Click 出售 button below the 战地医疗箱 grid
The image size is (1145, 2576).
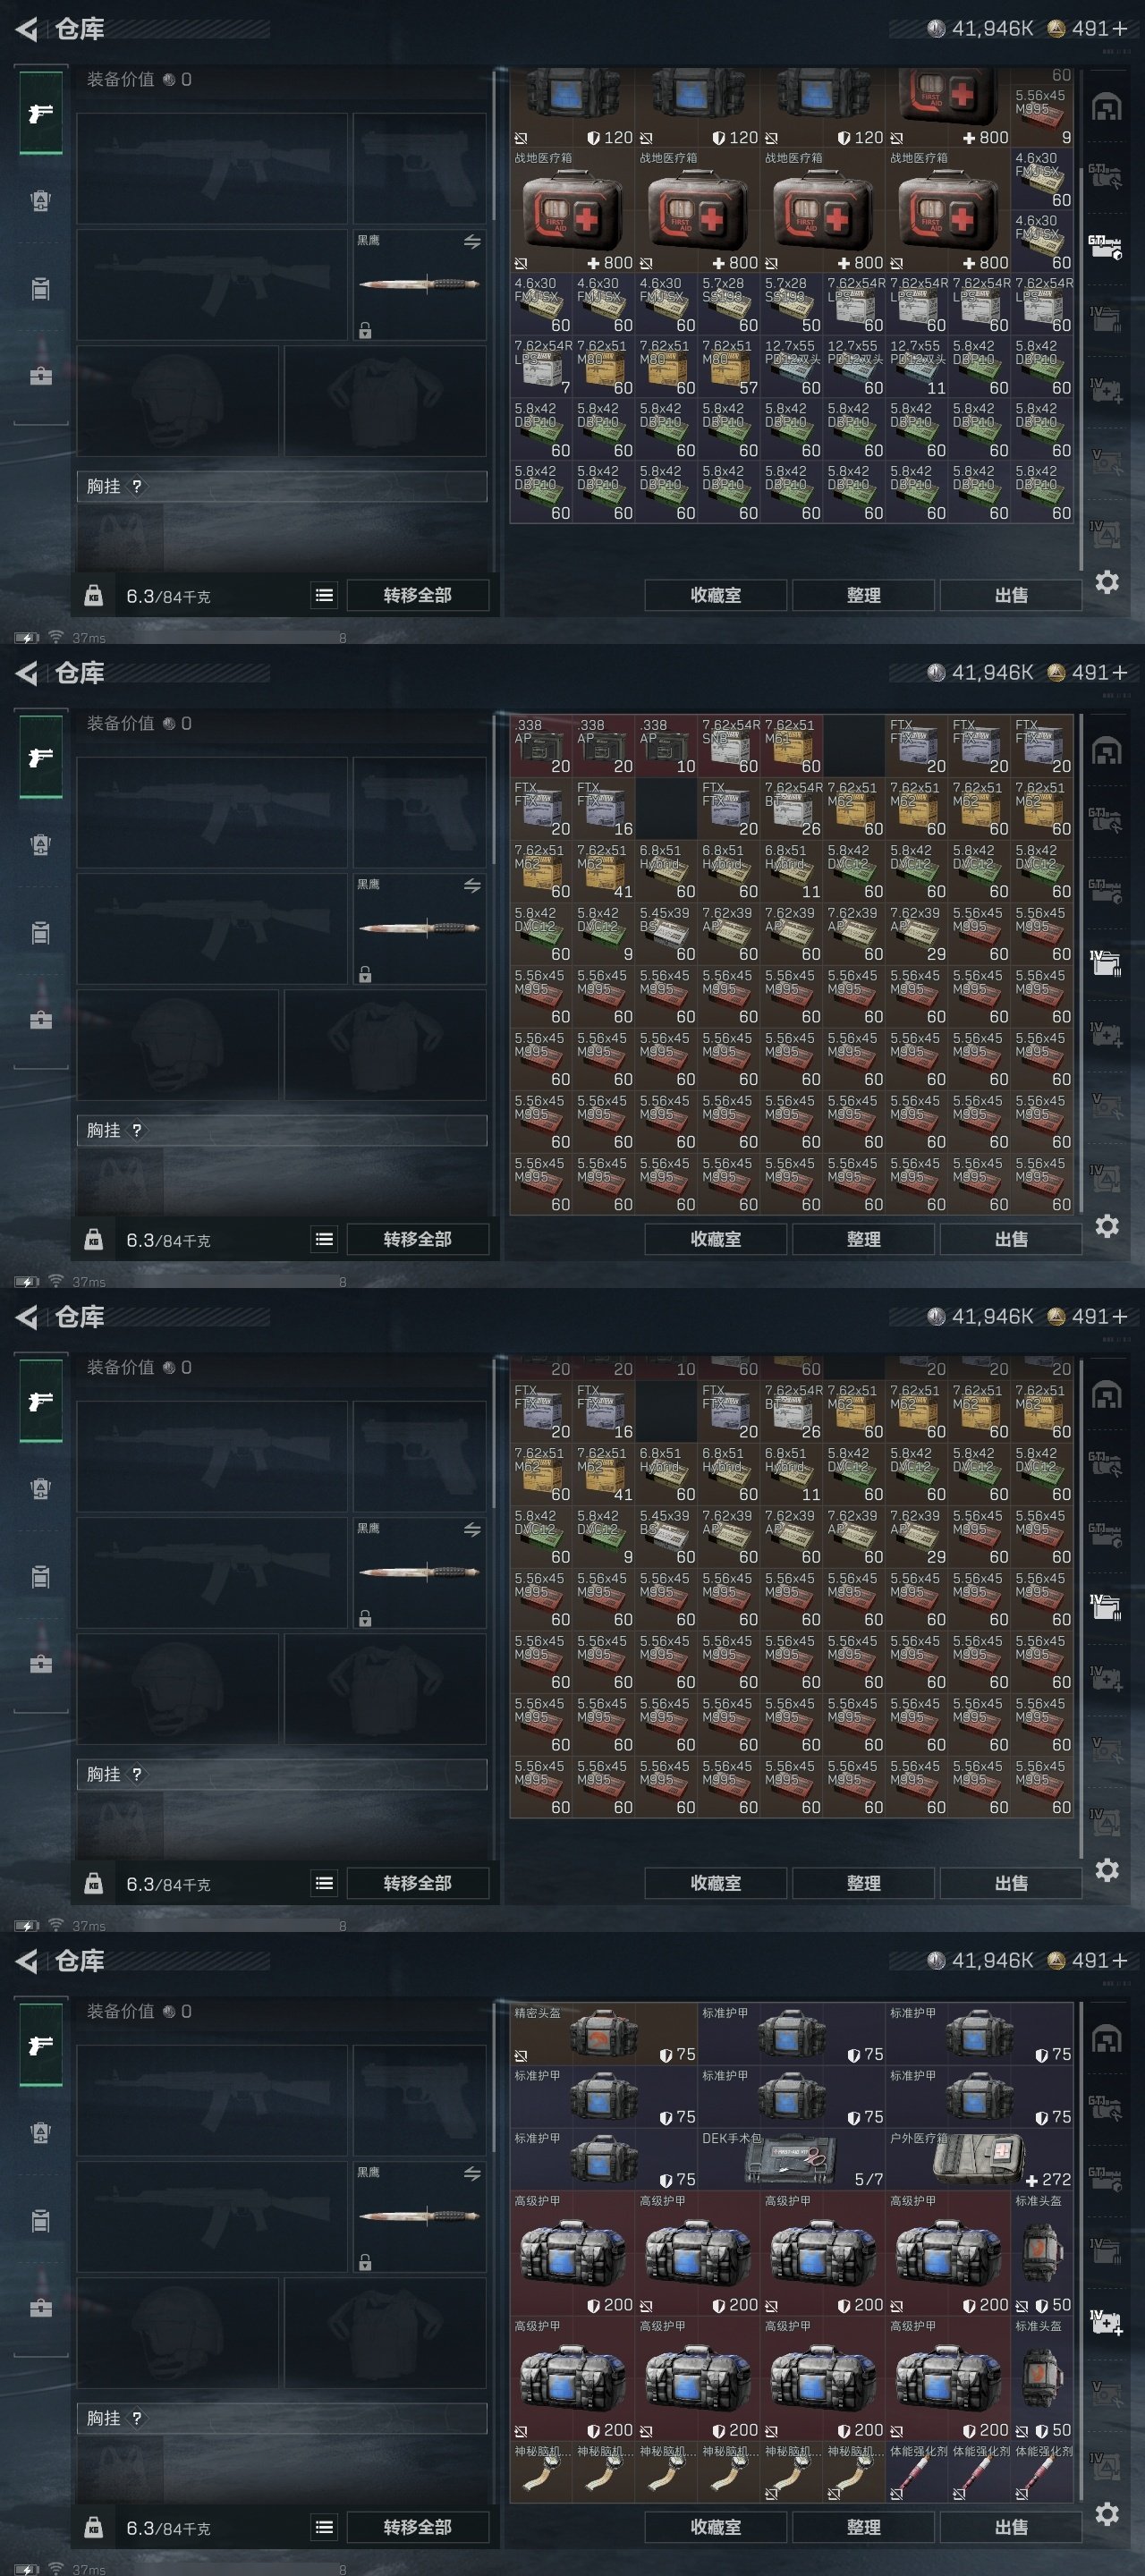pos(1011,595)
